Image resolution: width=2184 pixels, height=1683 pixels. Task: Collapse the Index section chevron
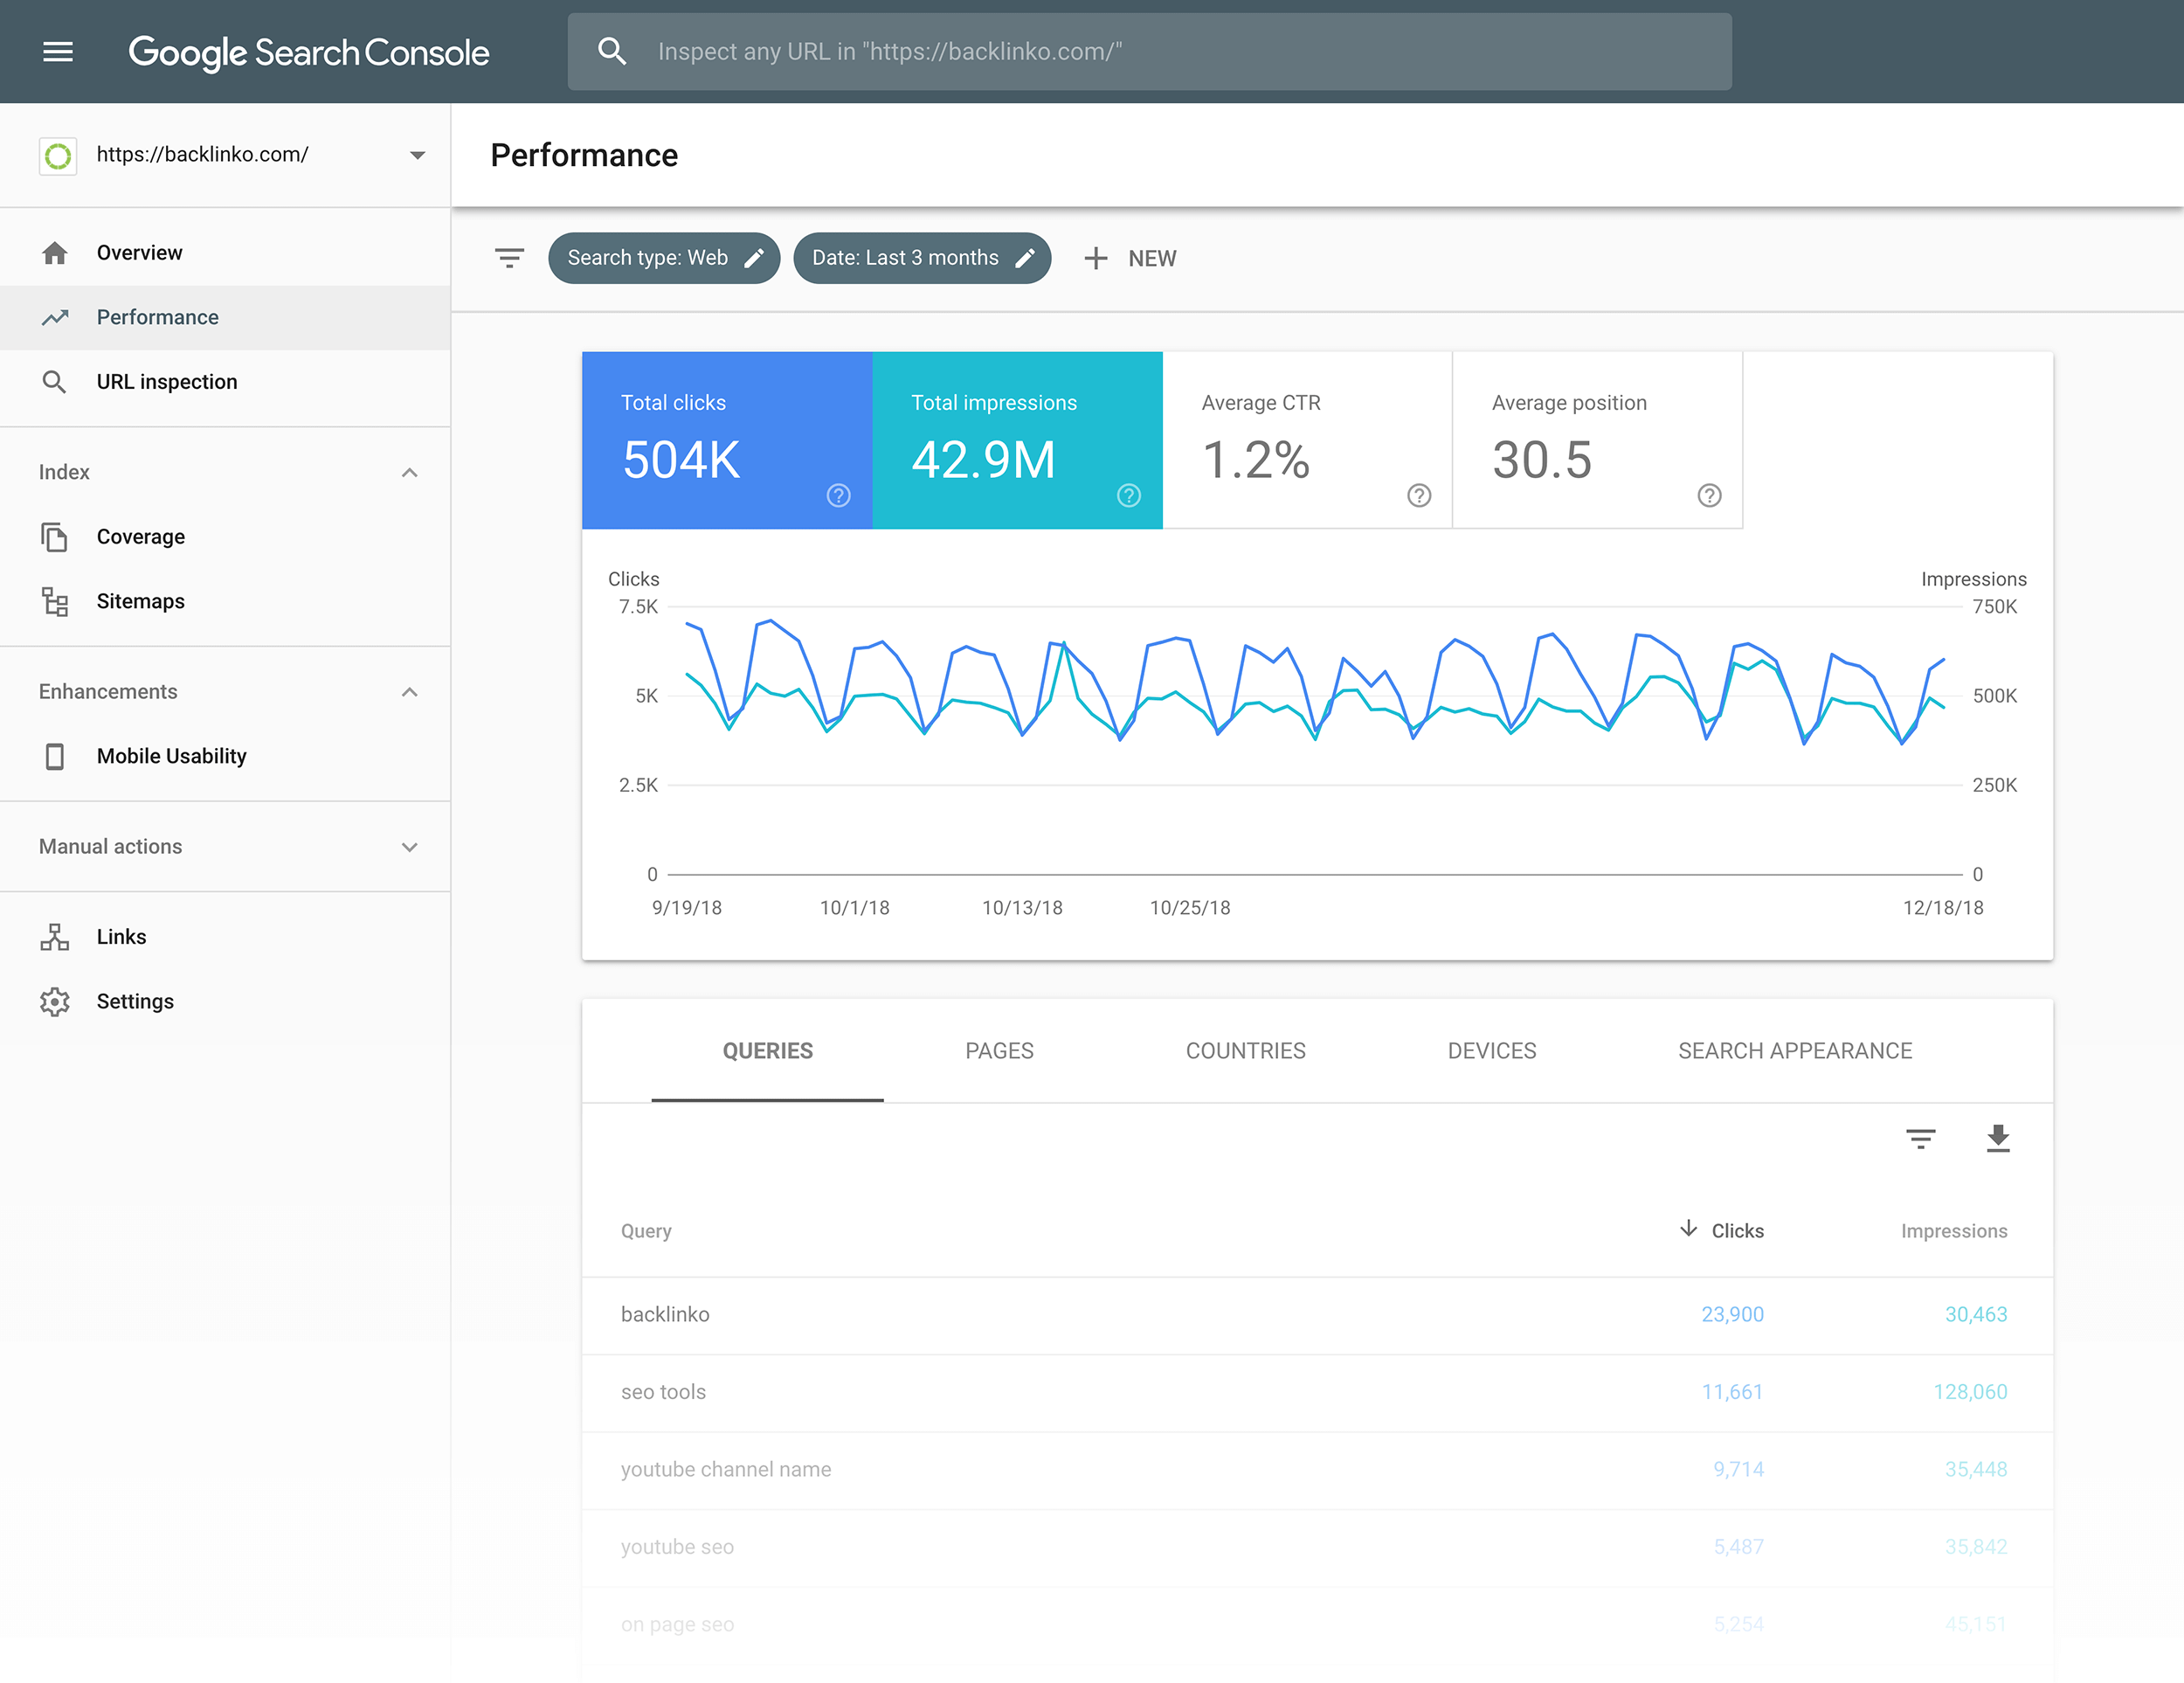point(410,473)
